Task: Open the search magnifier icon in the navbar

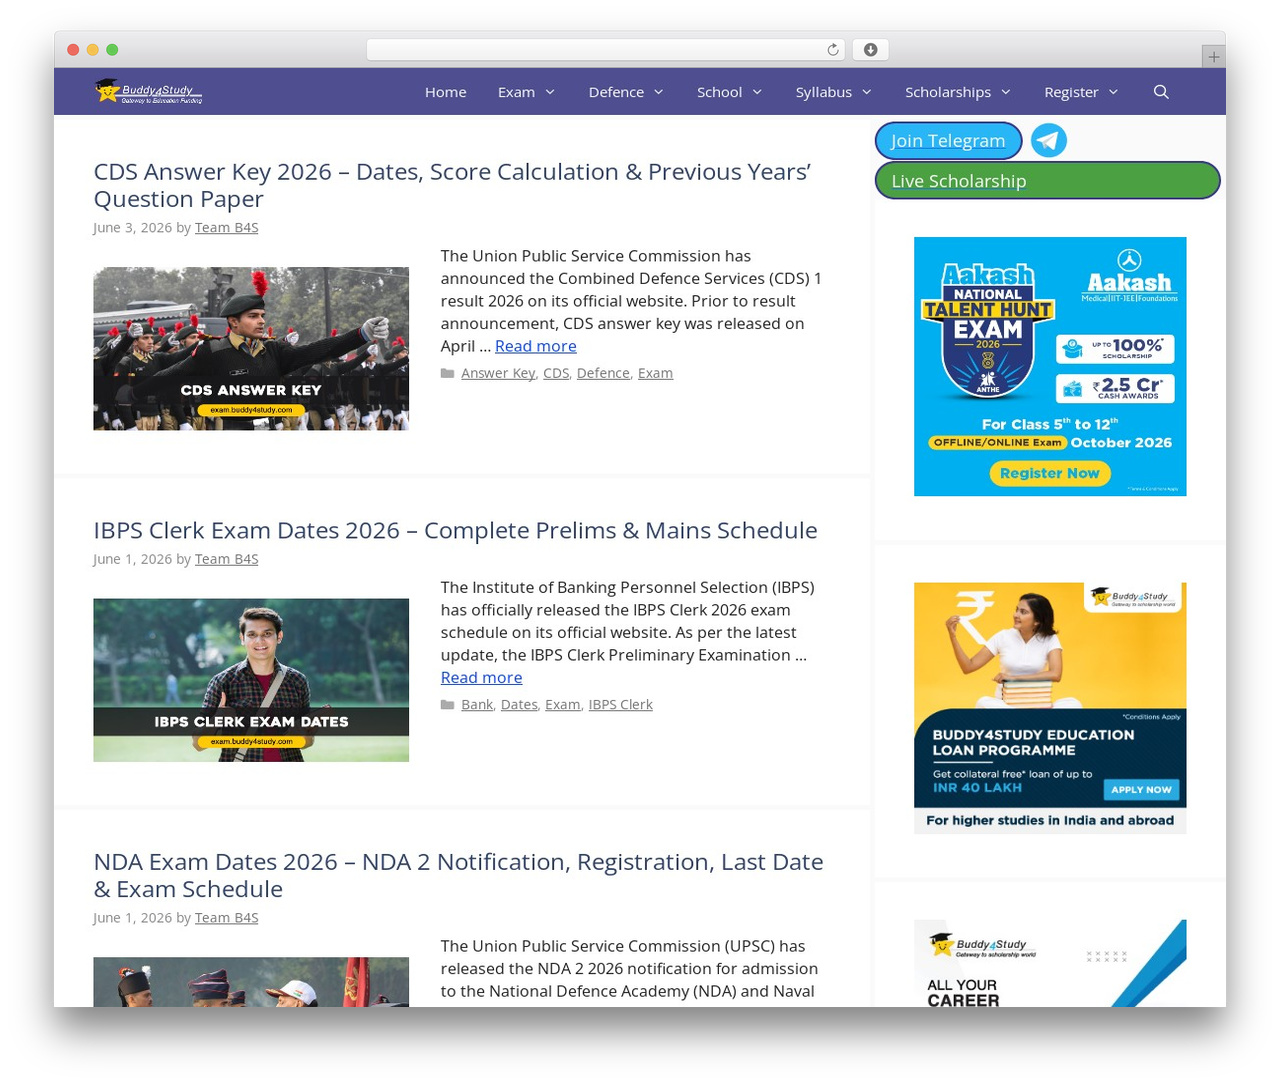Action: click(1161, 92)
